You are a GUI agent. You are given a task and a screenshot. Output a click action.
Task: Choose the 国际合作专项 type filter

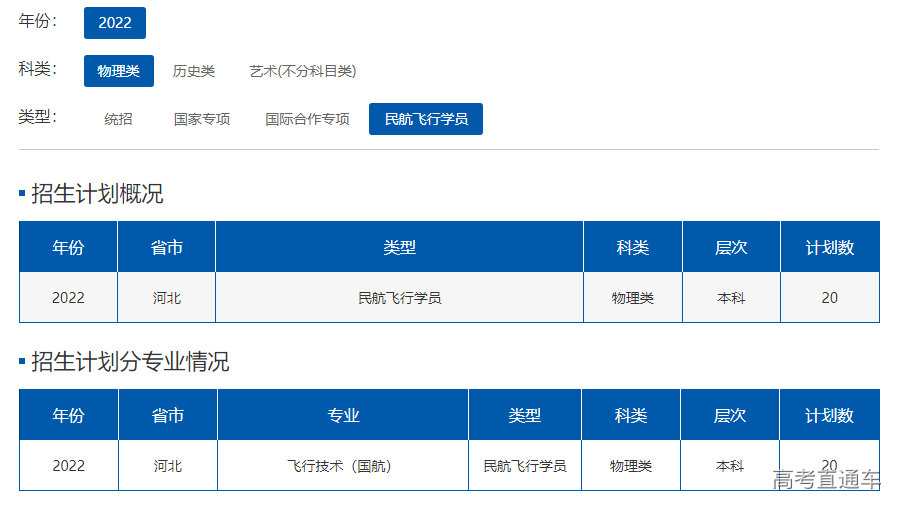(x=307, y=119)
